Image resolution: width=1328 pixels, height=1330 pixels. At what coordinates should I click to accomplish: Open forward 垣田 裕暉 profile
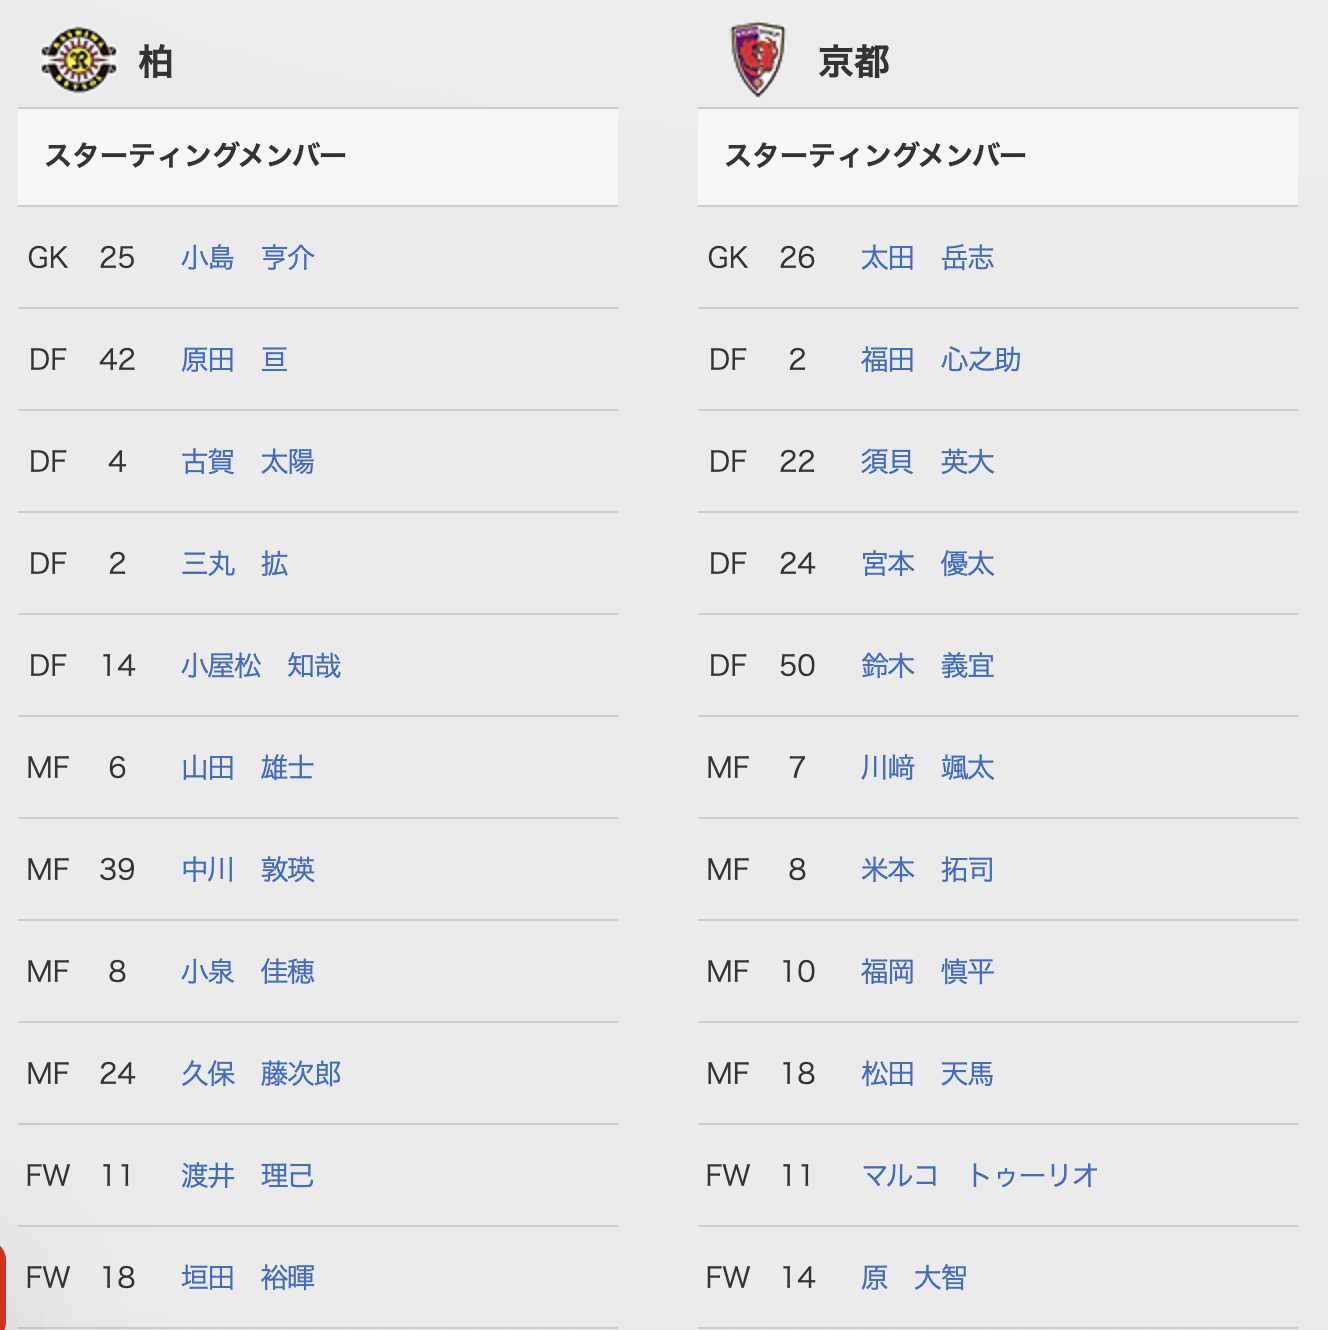(248, 1278)
